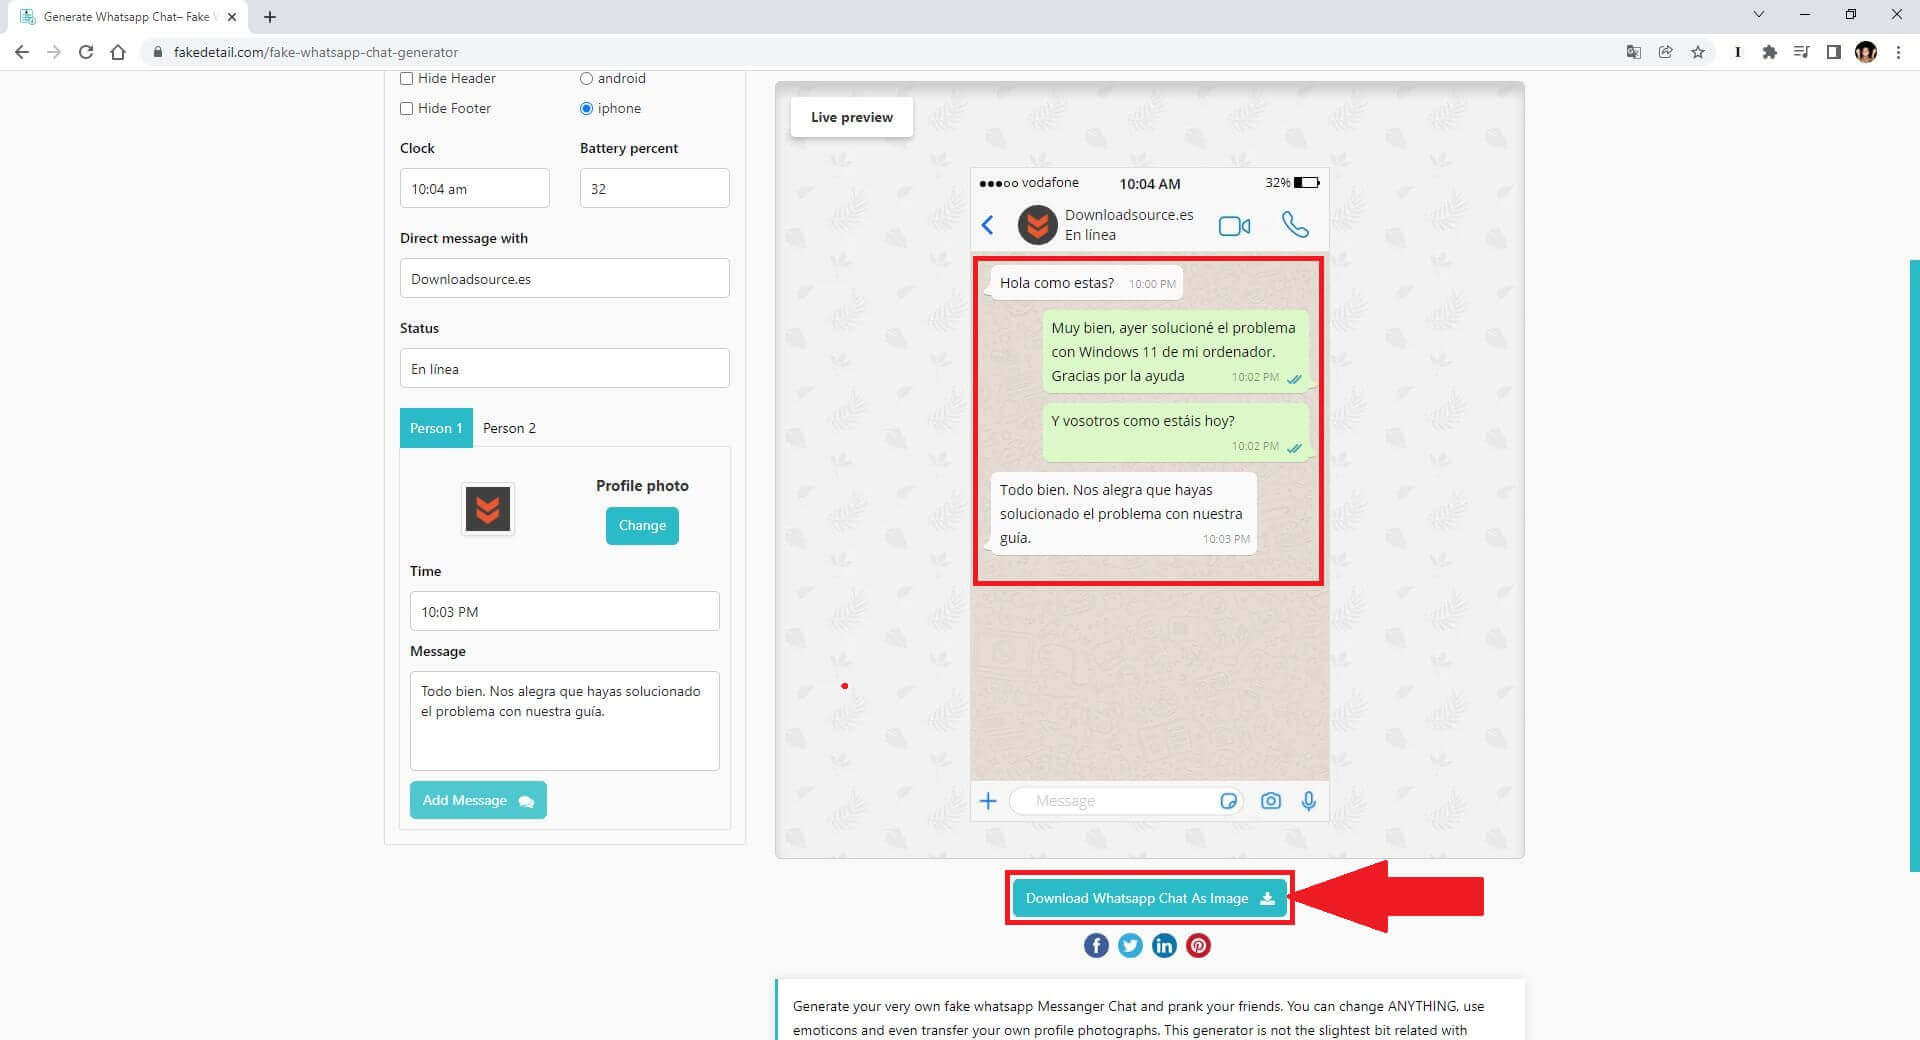
Task: Click the Add Message button
Action: (478, 800)
